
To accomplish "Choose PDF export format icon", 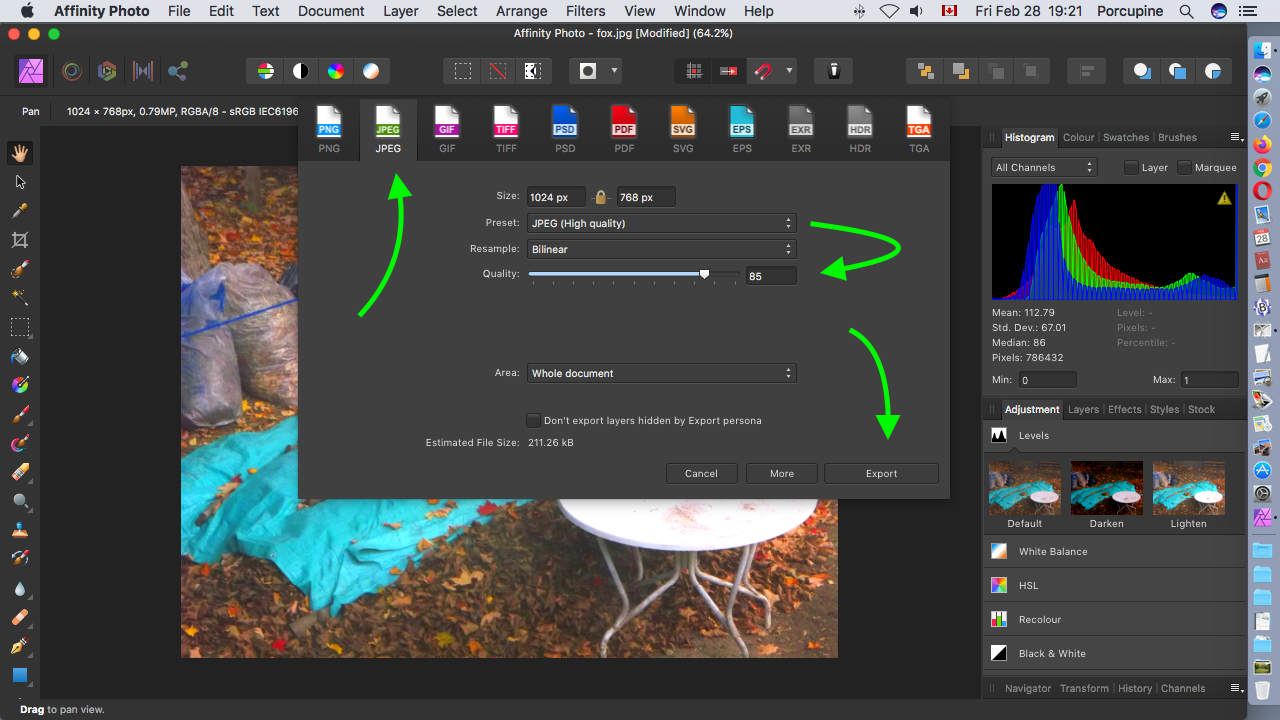I will tap(624, 129).
